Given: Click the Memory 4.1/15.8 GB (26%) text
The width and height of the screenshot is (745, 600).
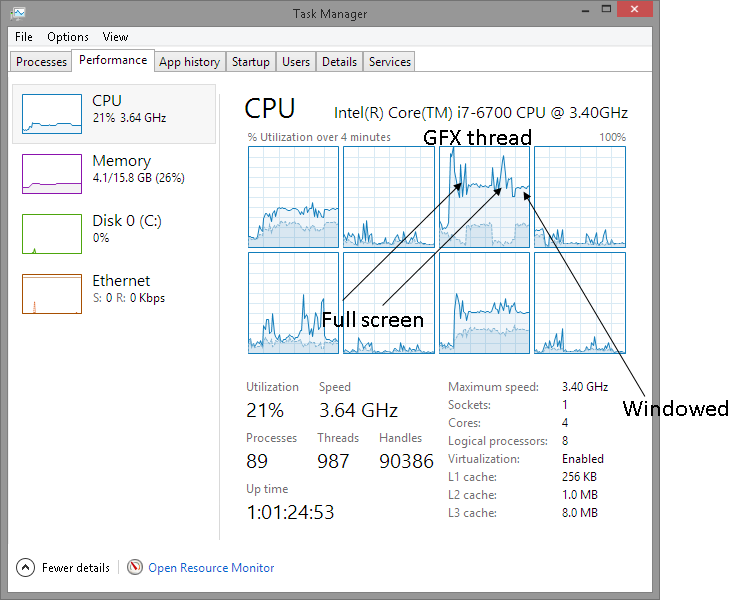Looking at the screenshot, I should [139, 178].
